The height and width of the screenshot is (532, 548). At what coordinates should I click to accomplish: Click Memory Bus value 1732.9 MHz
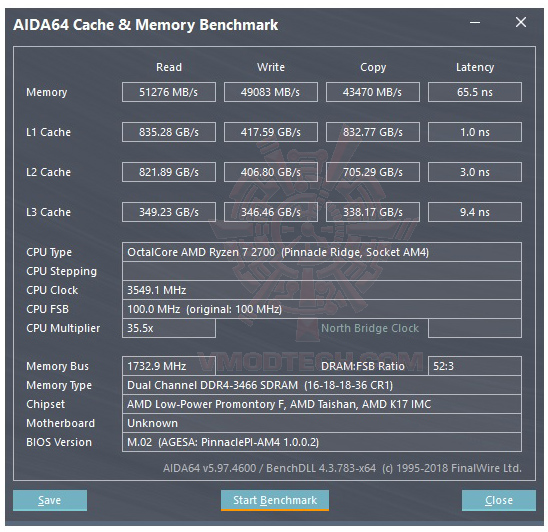(169, 366)
